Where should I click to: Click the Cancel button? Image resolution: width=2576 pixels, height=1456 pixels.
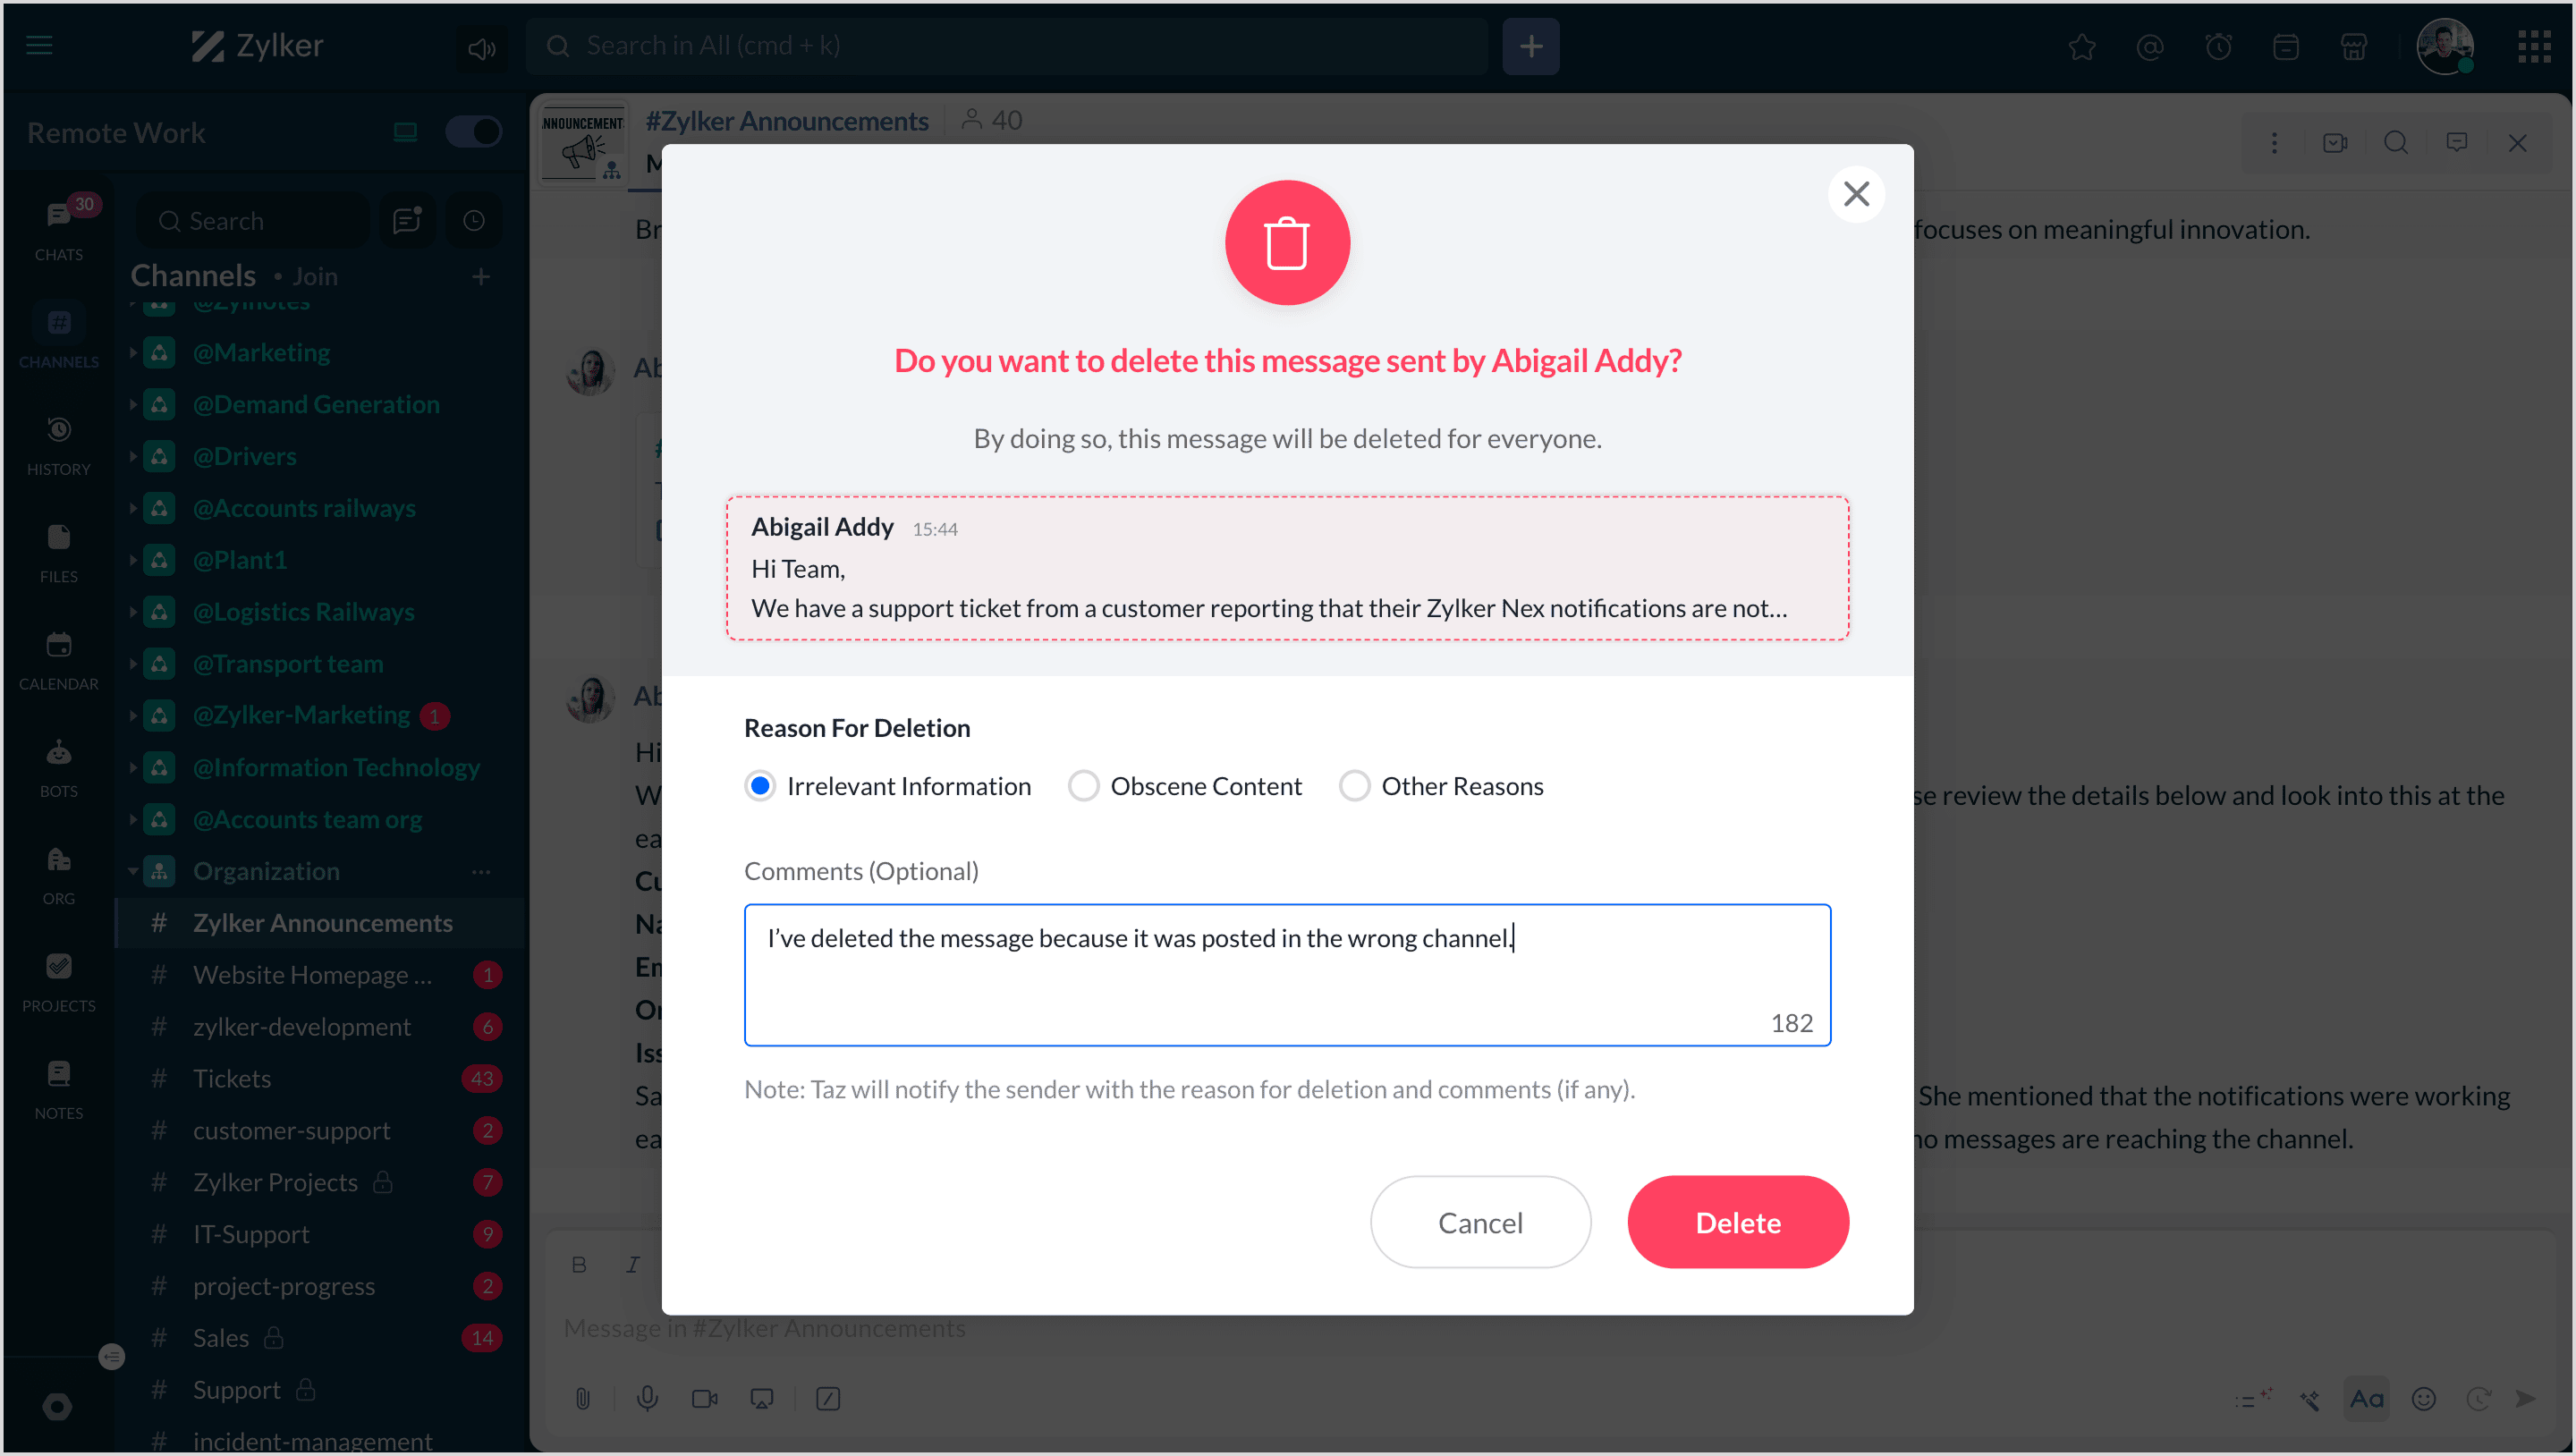coord(1479,1222)
